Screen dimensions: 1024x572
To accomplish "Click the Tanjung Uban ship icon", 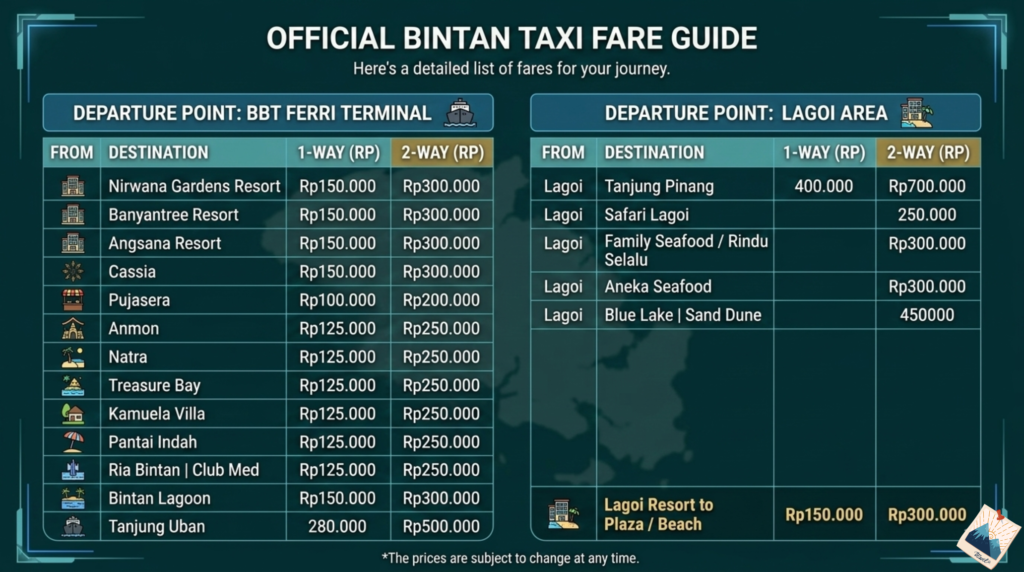I will click(x=72, y=527).
